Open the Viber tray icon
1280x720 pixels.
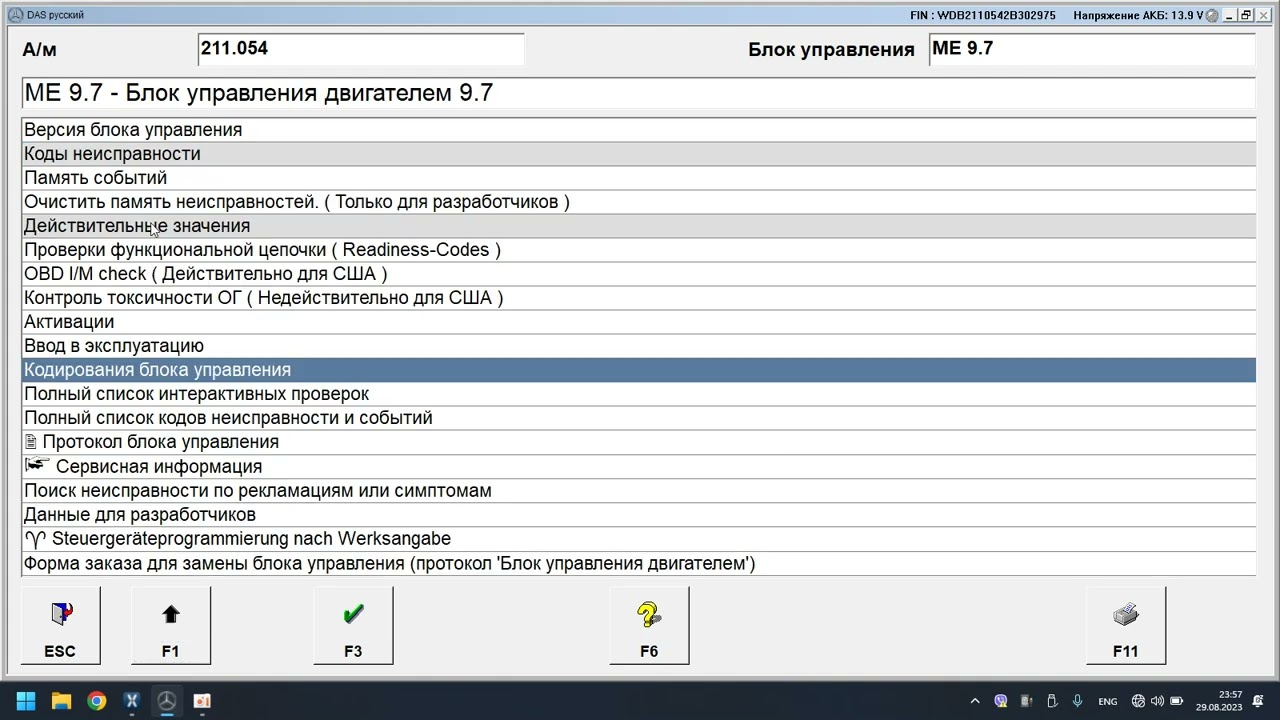(1001, 701)
